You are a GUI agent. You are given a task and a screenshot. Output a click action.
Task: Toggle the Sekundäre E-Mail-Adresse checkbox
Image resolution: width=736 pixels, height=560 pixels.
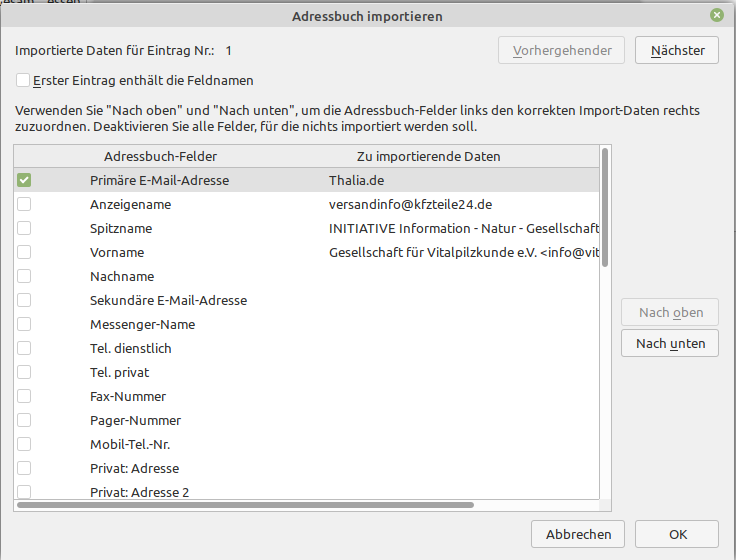coord(24,300)
